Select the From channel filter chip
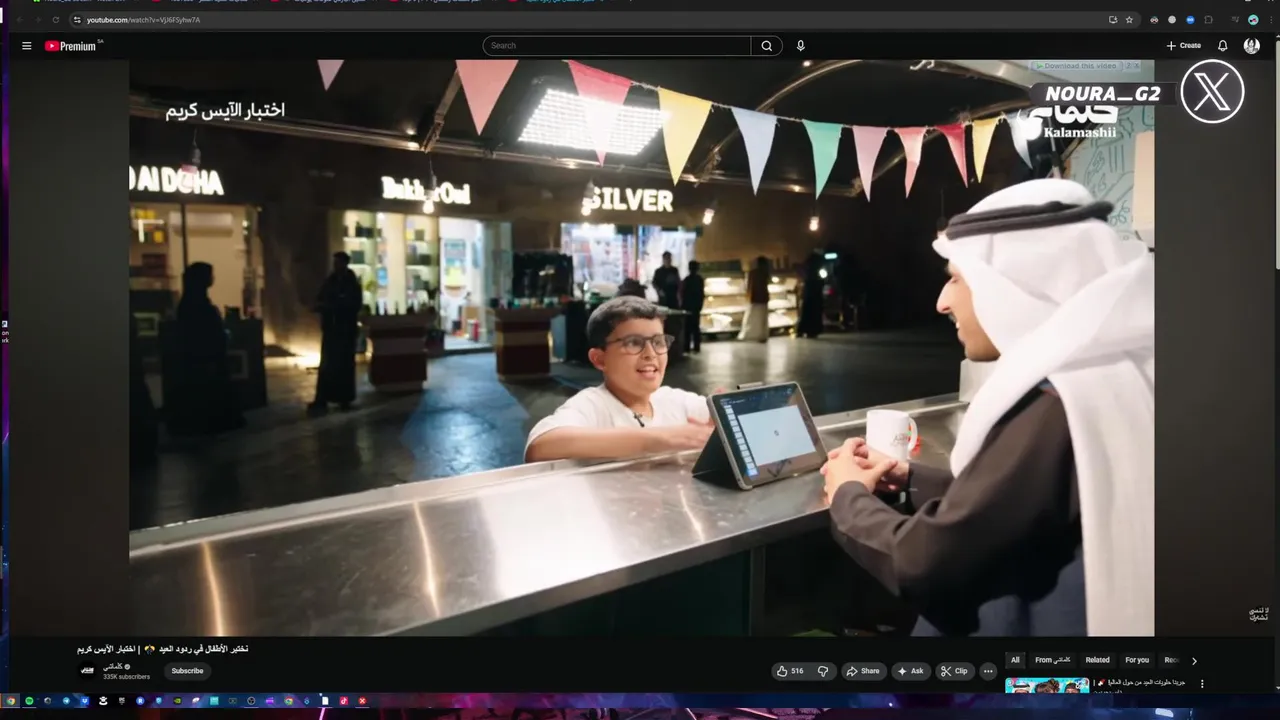This screenshot has height=720, width=1280. coord(1052,660)
